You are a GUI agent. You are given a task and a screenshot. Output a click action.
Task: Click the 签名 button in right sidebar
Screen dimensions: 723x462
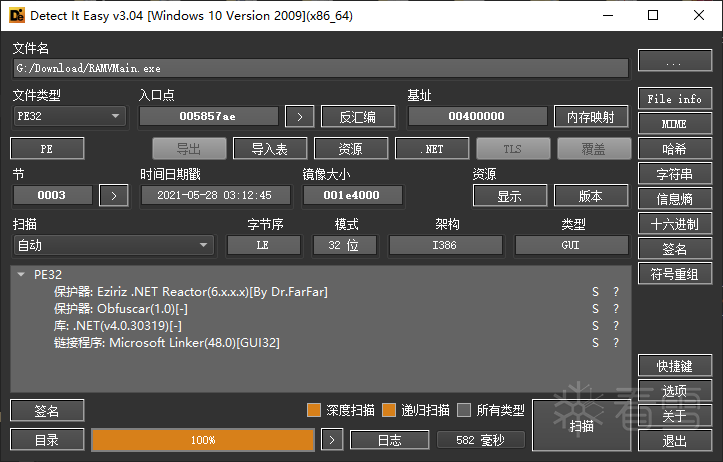(x=675, y=249)
